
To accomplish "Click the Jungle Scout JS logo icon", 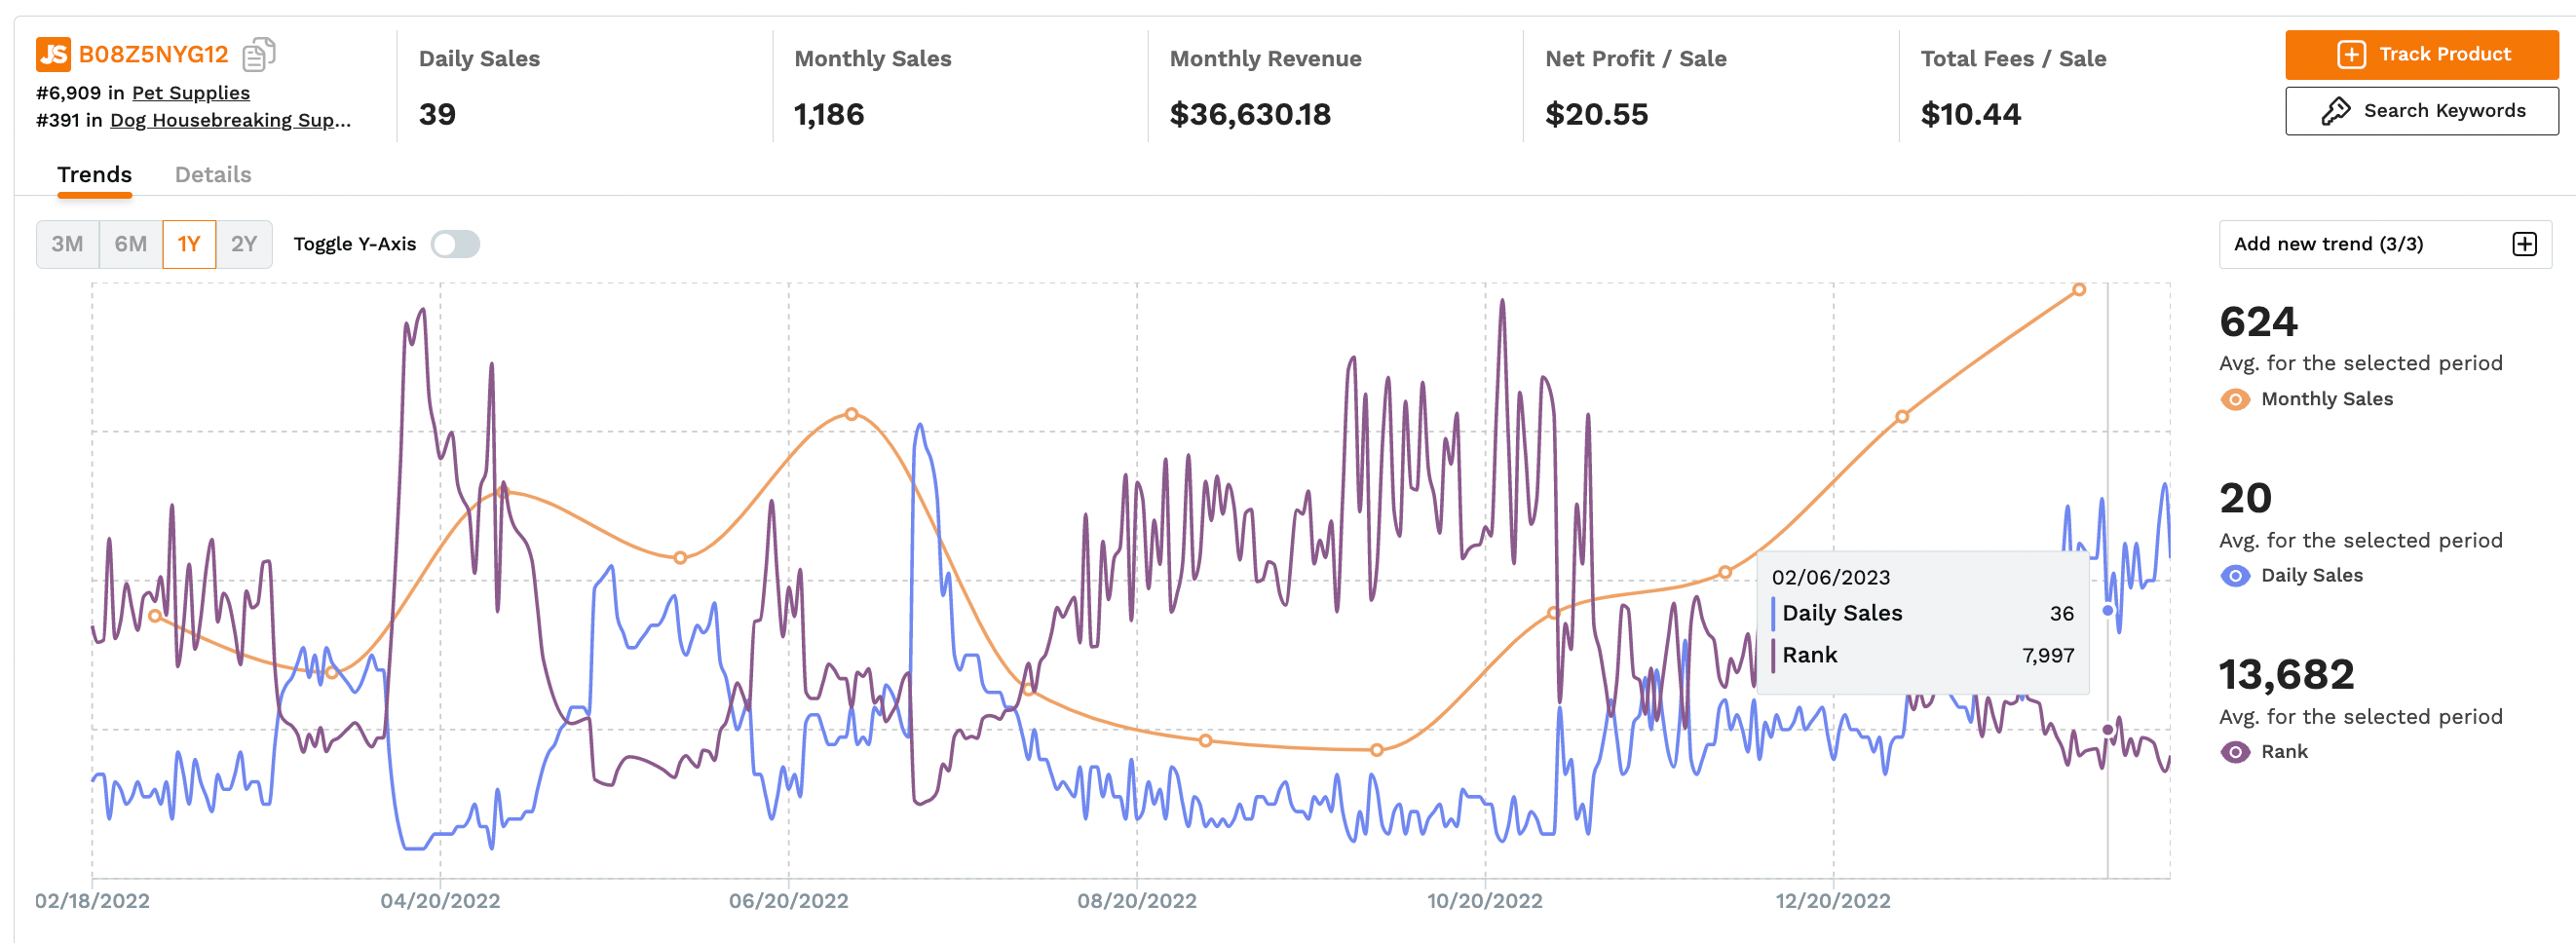I will 53,54.
